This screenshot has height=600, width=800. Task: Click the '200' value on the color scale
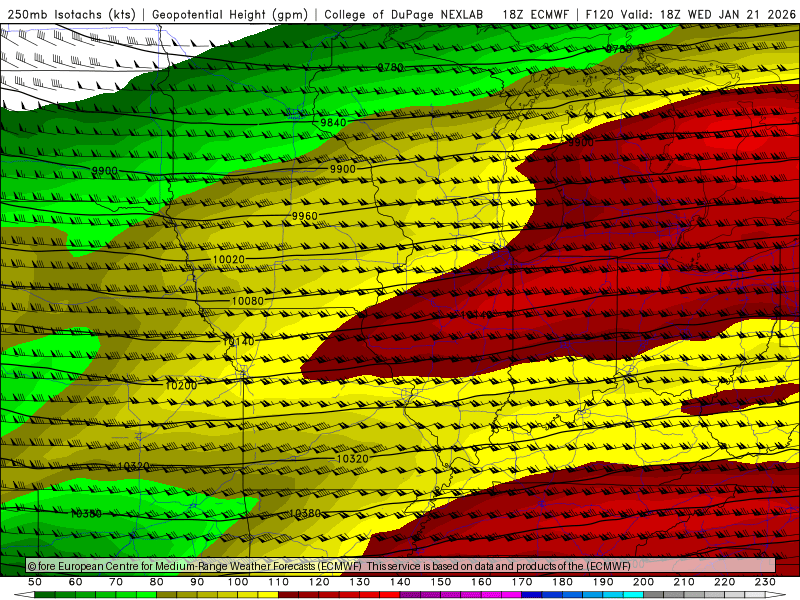pos(643,582)
